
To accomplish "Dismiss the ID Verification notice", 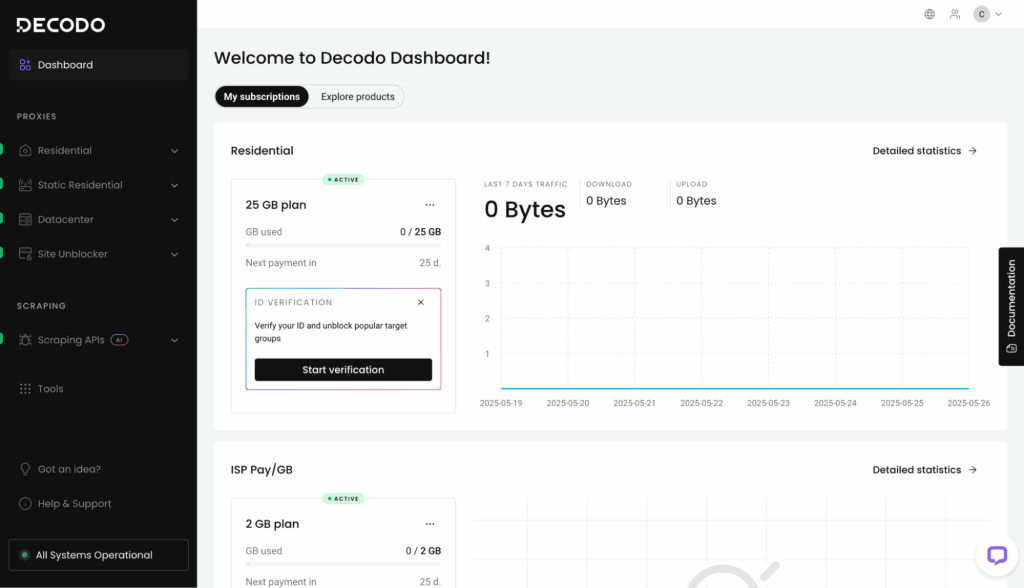I will pos(421,301).
